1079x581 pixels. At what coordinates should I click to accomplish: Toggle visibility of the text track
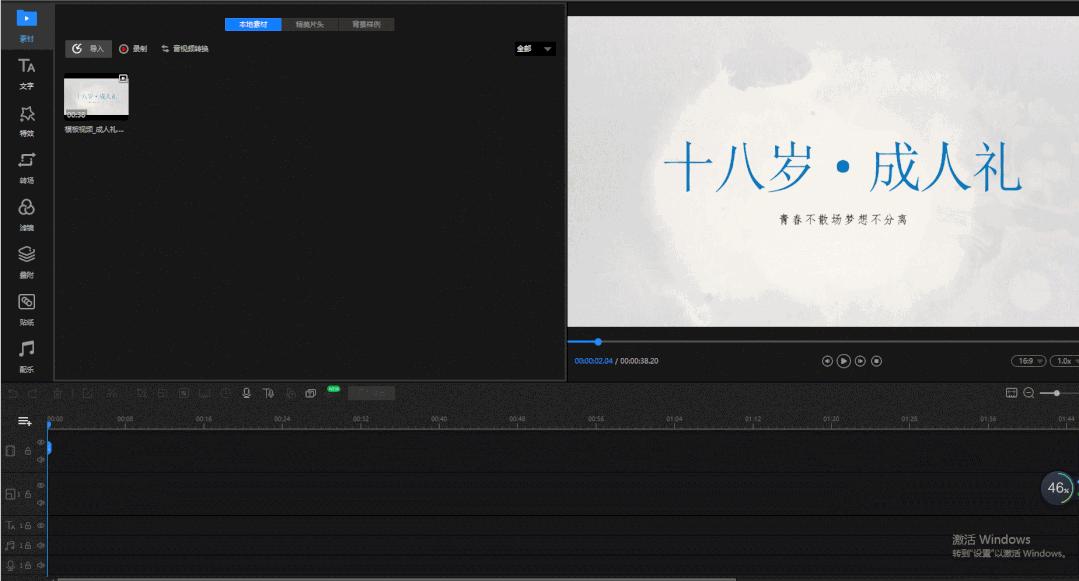click(x=39, y=525)
